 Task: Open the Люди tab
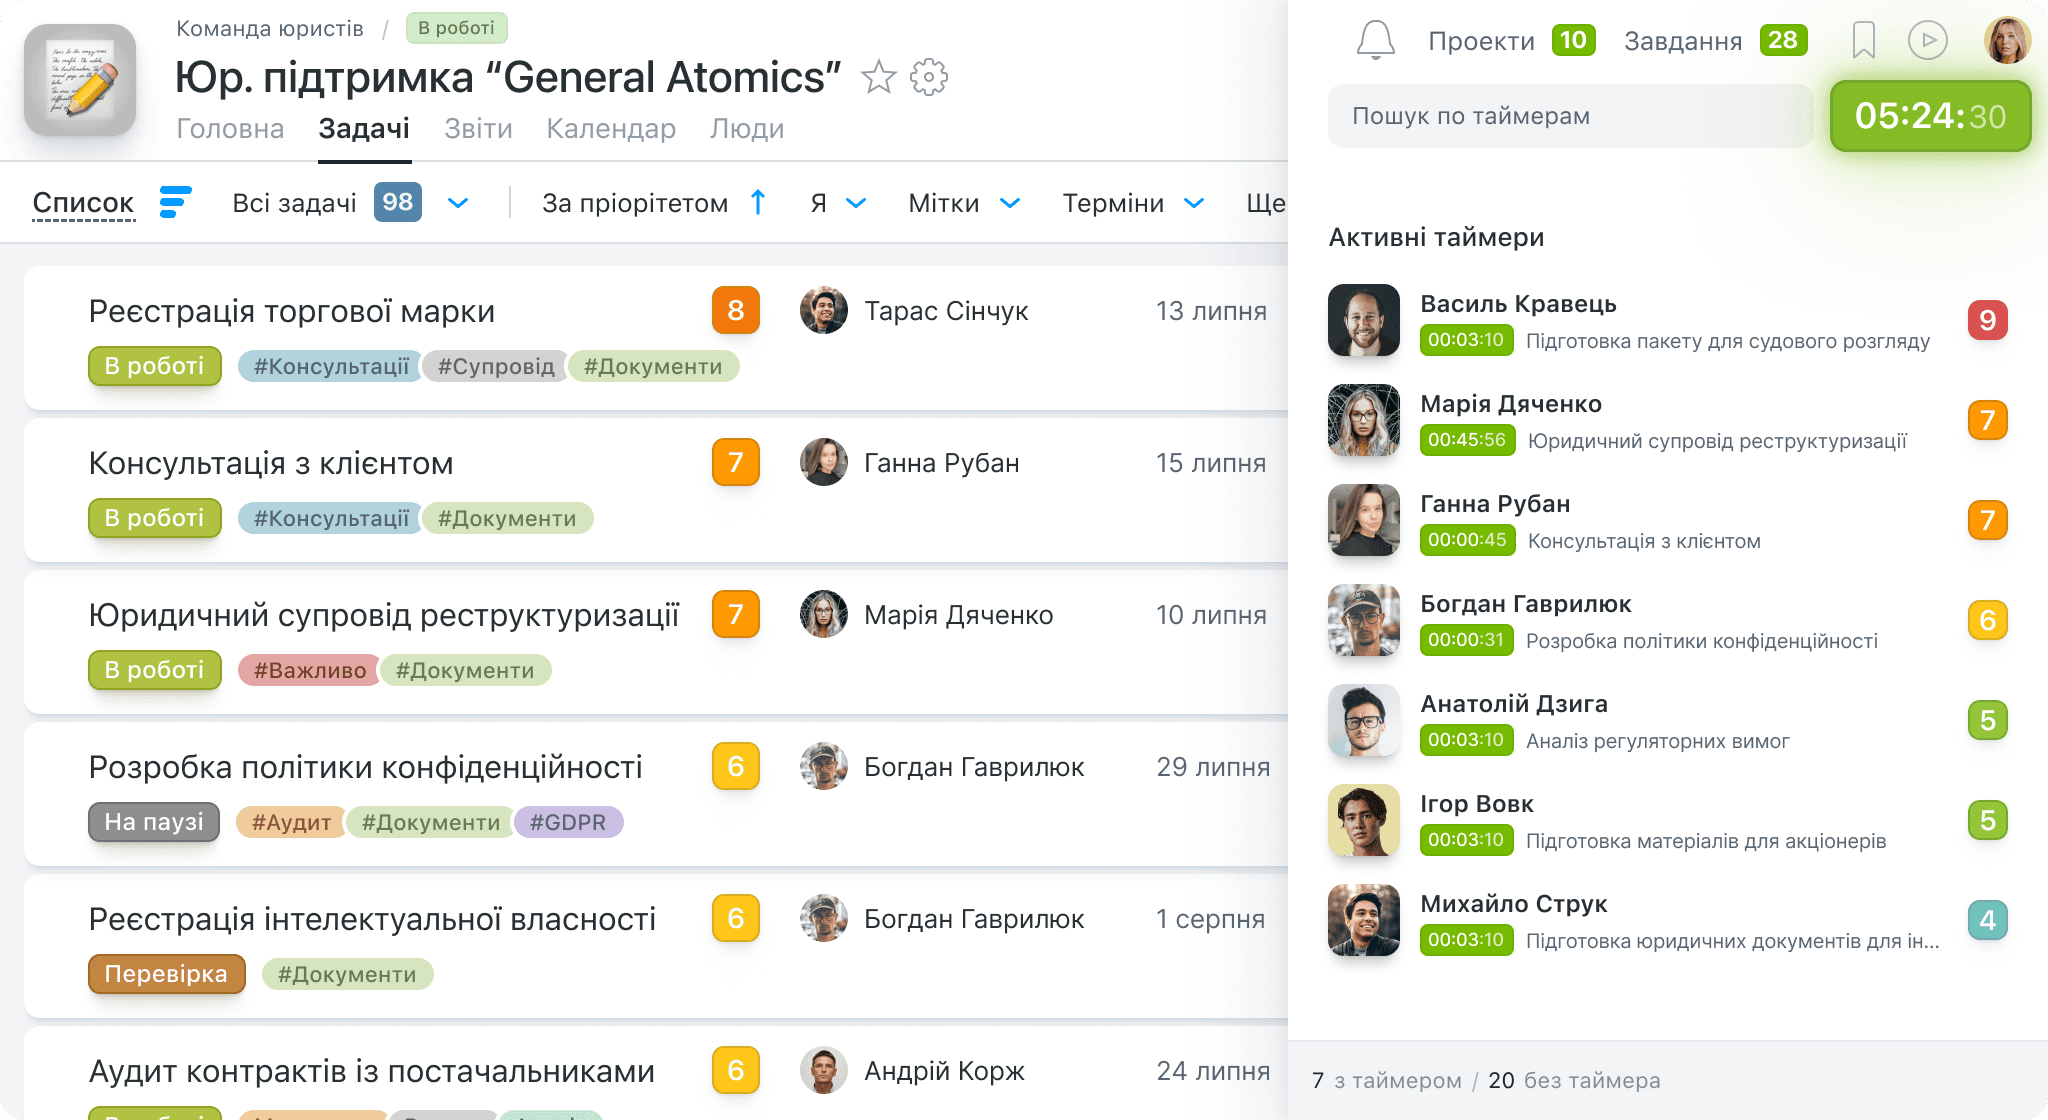tap(747, 129)
